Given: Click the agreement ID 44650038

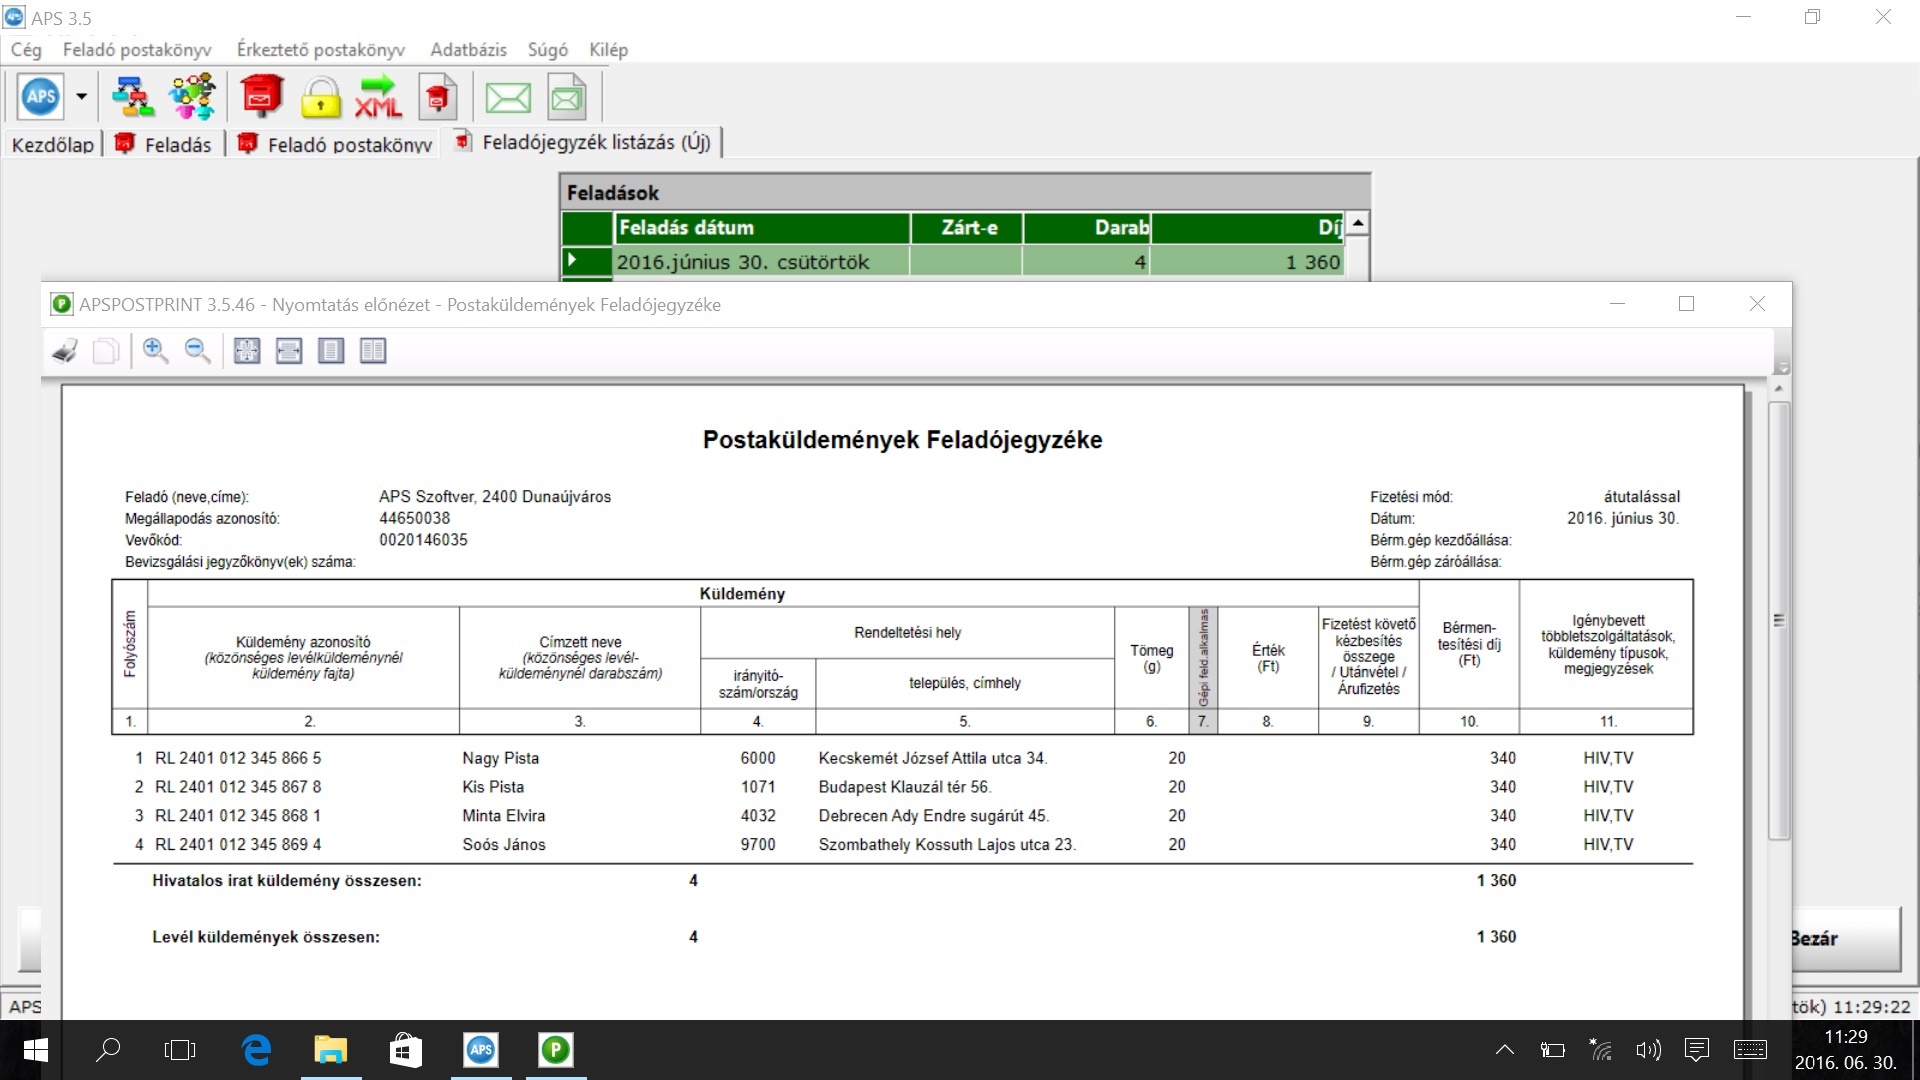Looking at the screenshot, I should pyautogui.click(x=415, y=518).
